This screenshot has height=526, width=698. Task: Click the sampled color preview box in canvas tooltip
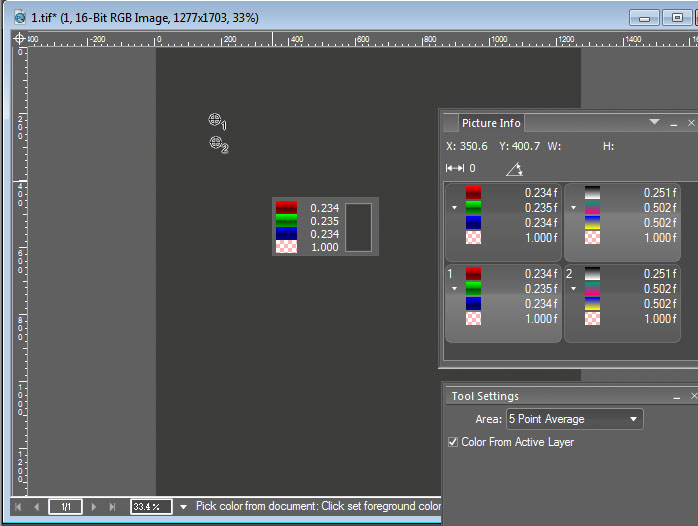358,227
